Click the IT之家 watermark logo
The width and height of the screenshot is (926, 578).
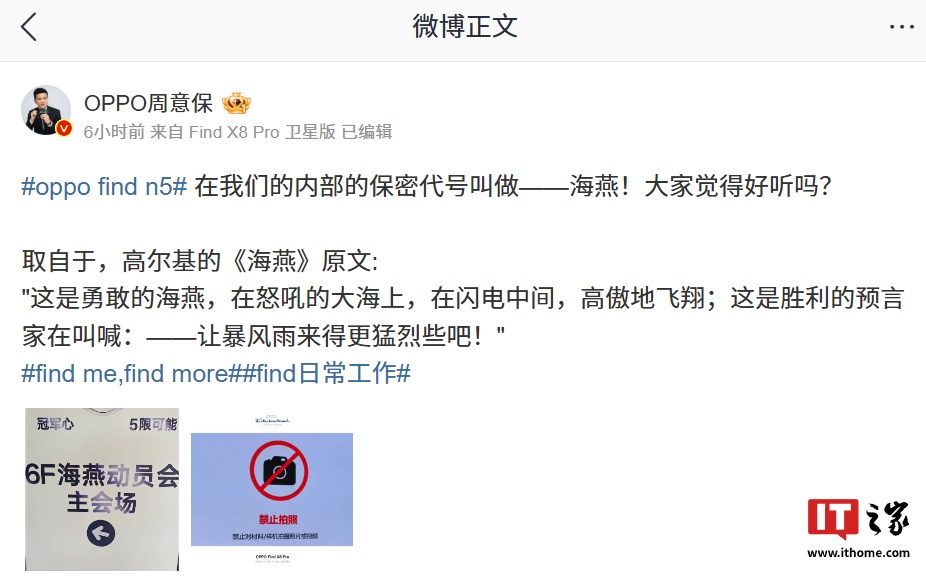(858, 518)
